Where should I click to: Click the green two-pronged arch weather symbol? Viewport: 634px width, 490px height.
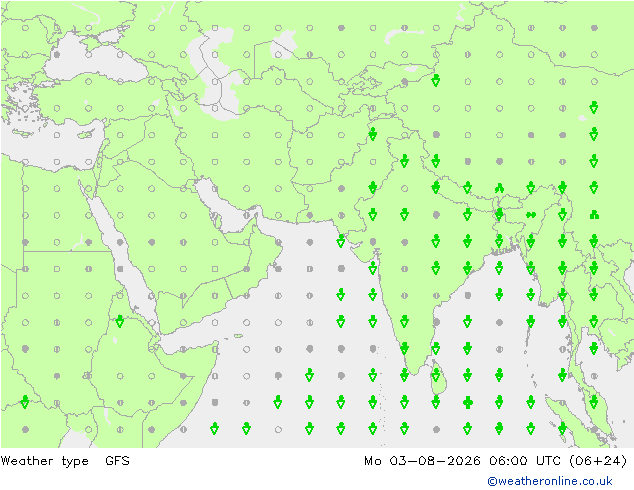499,188
